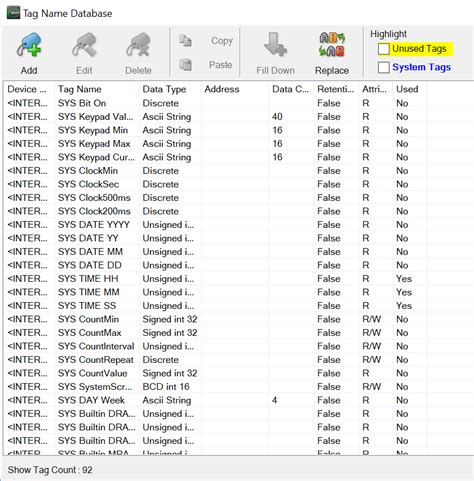Screen dimensions: 474x481
Task: Click Signed int 32 in SYS CountValue row
Action: tap(170, 373)
